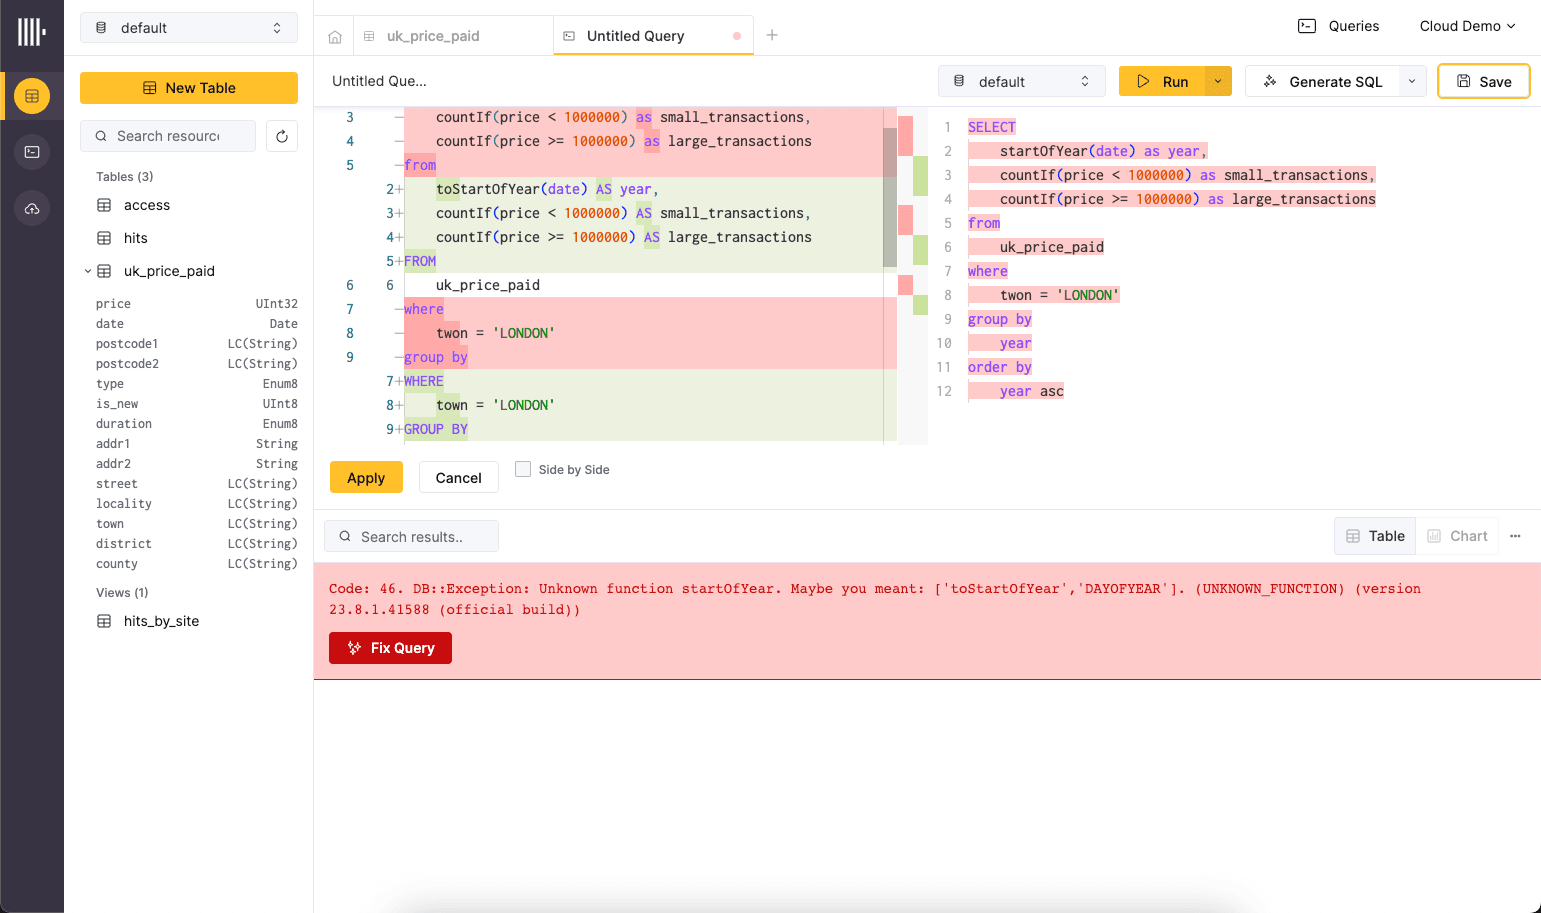Add a new query tab
Image resolution: width=1541 pixels, height=913 pixels.
[772, 35]
